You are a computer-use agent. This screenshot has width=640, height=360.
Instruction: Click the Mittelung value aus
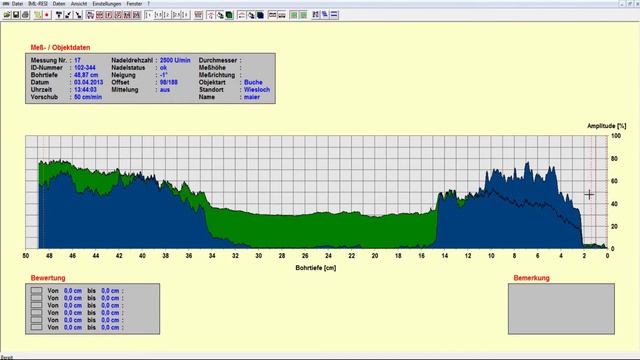[165, 90]
